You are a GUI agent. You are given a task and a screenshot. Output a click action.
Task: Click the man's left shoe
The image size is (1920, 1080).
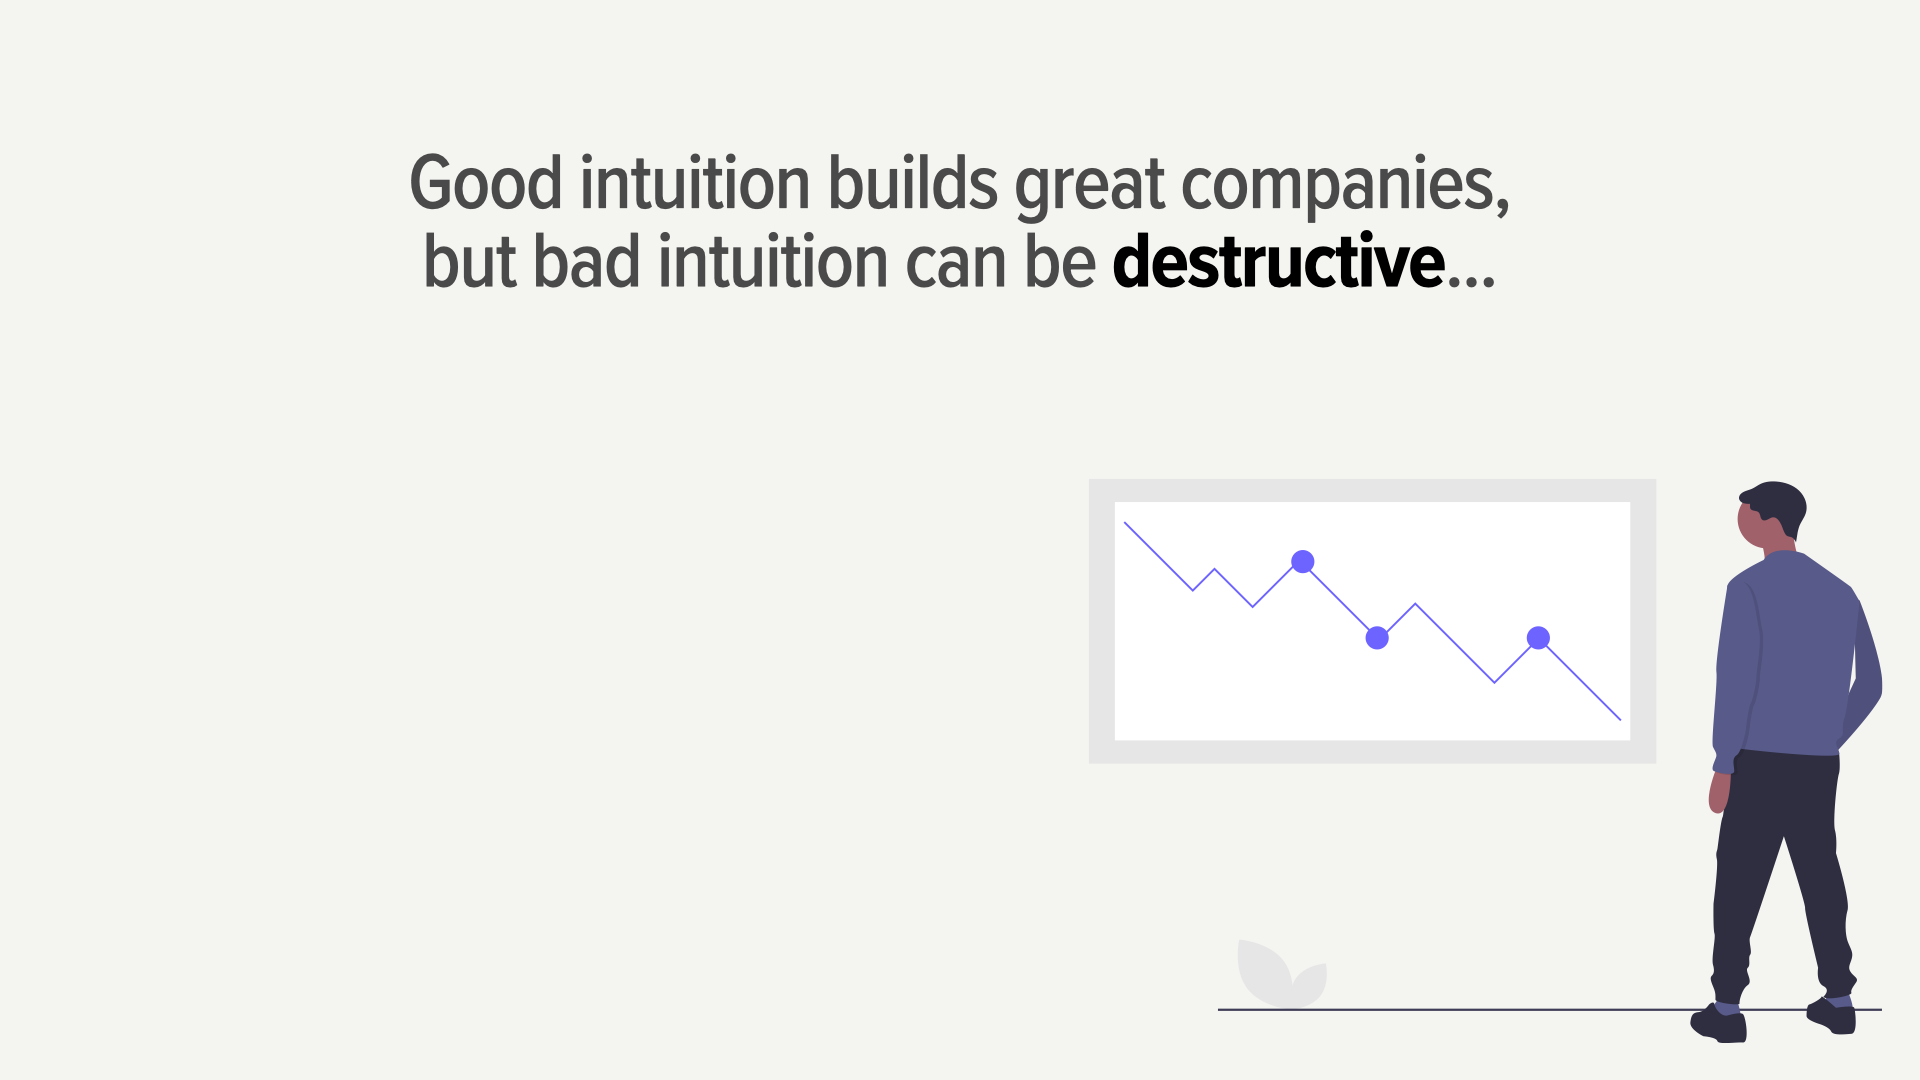(1719, 1024)
